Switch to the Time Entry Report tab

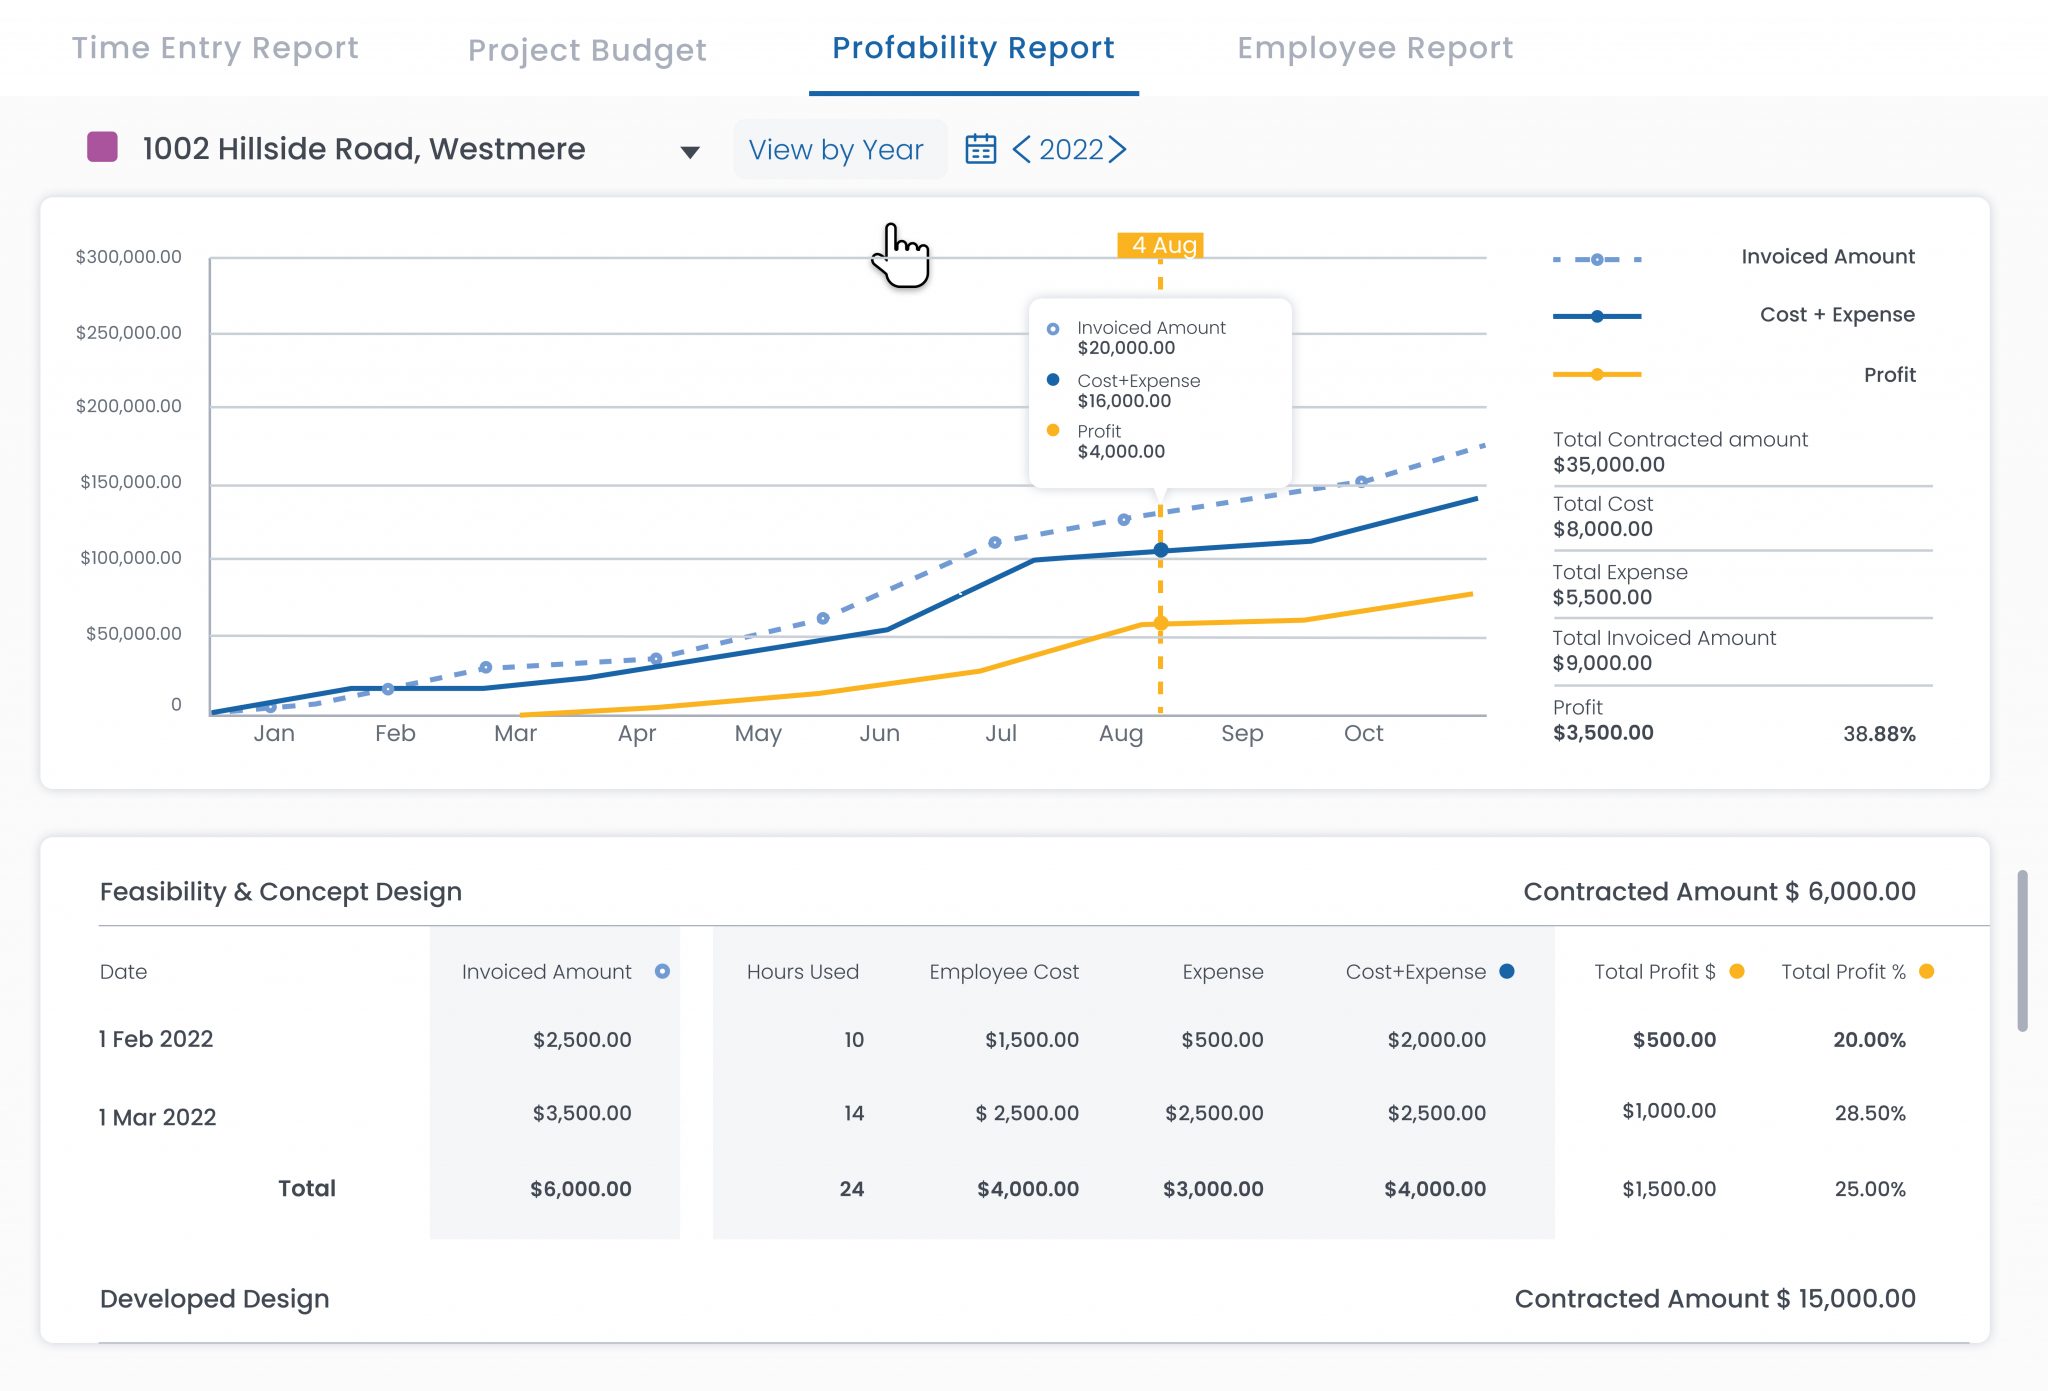(216, 48)
